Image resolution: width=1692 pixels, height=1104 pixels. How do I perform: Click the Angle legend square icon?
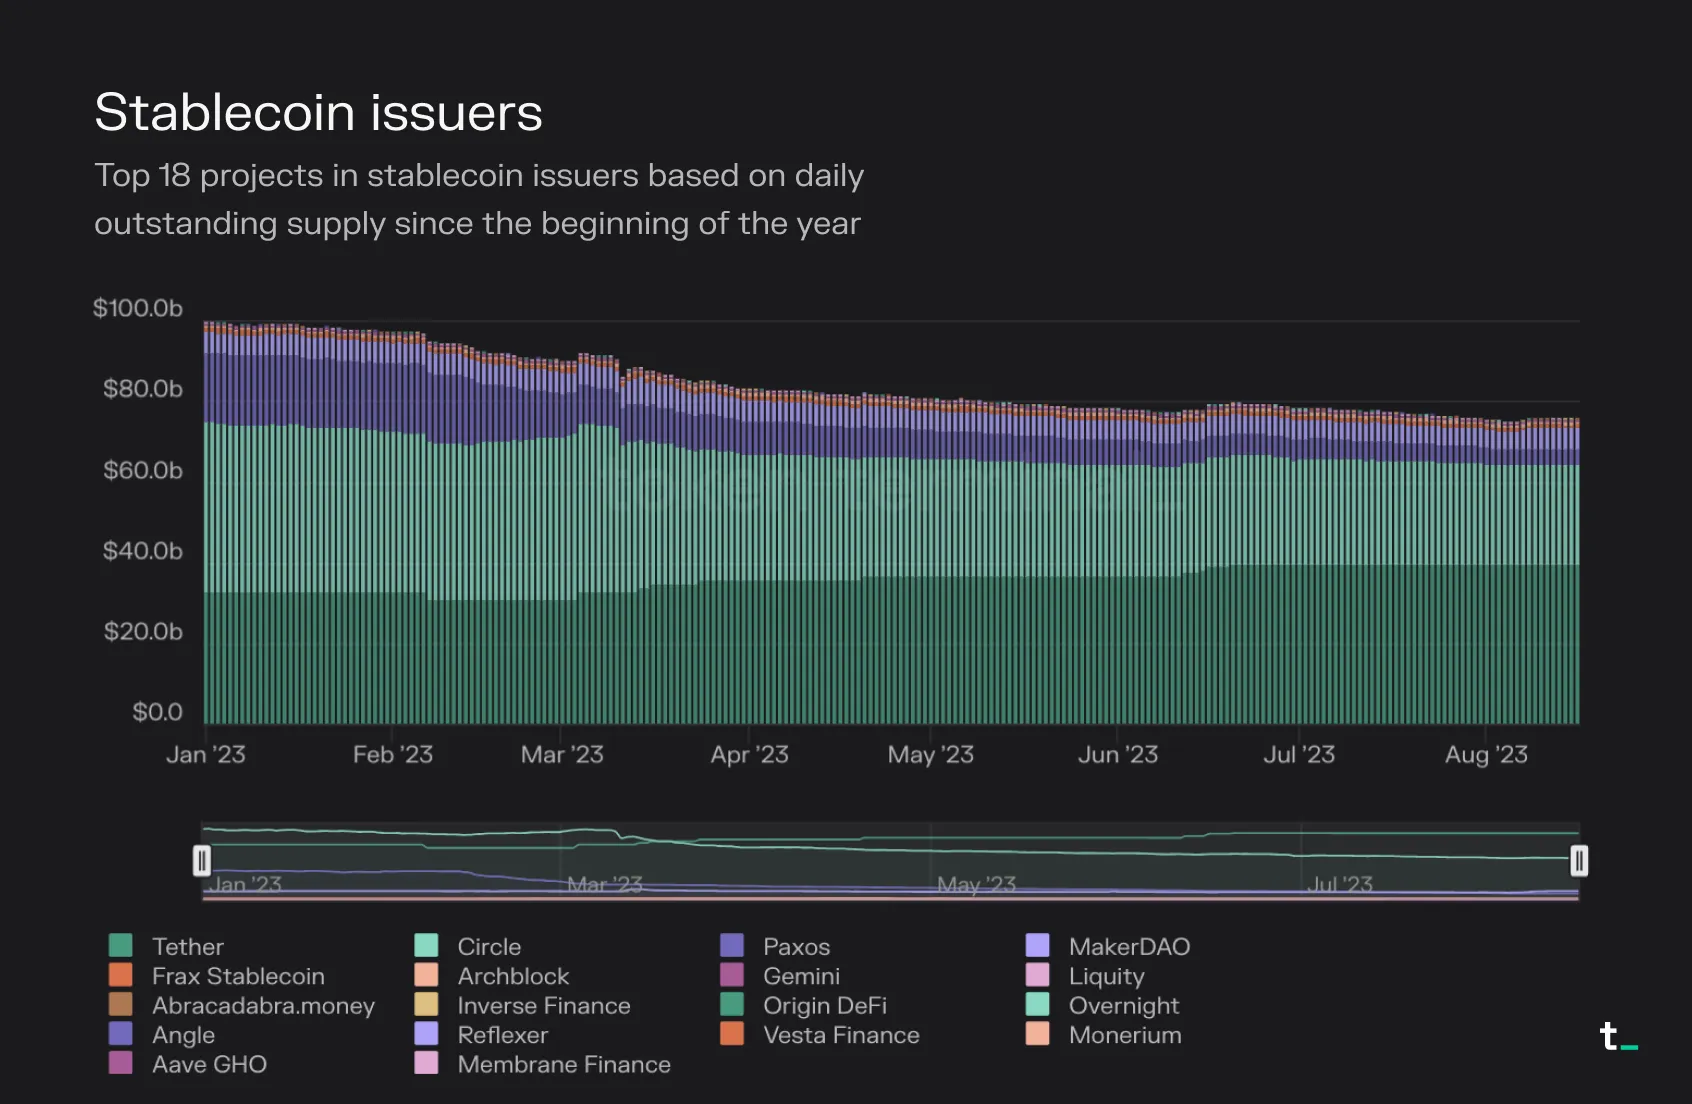[x=120, y=1034]
